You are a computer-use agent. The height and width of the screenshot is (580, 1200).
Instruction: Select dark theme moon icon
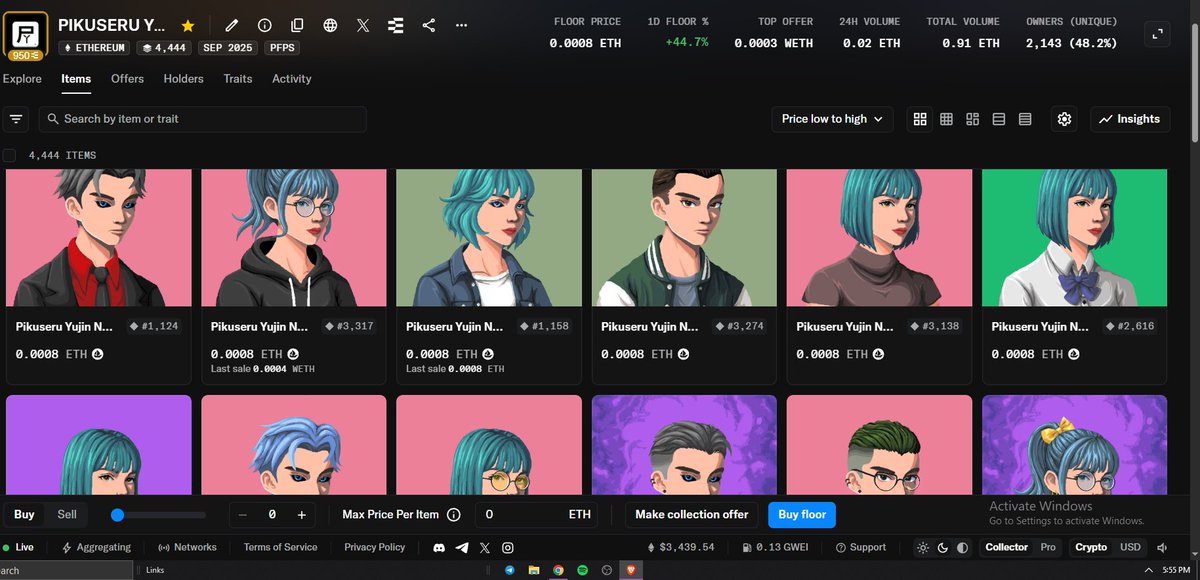pyautogui.click(x=942, y=548)
